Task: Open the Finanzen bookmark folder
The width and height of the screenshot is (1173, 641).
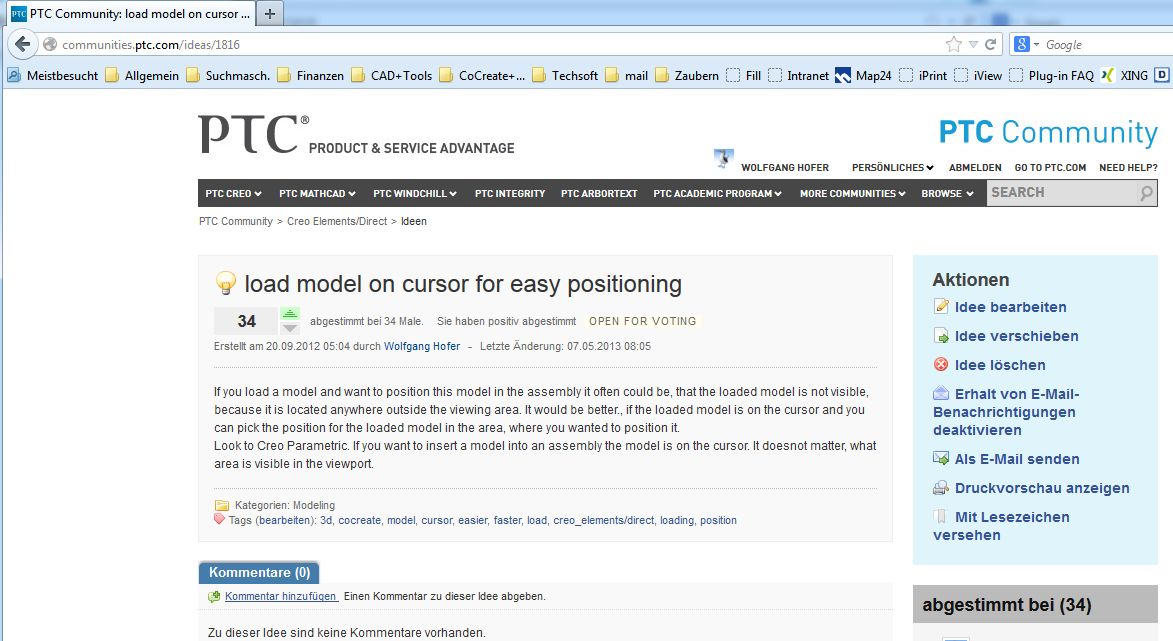Action: pyautogui.click(x=310, y=76)
